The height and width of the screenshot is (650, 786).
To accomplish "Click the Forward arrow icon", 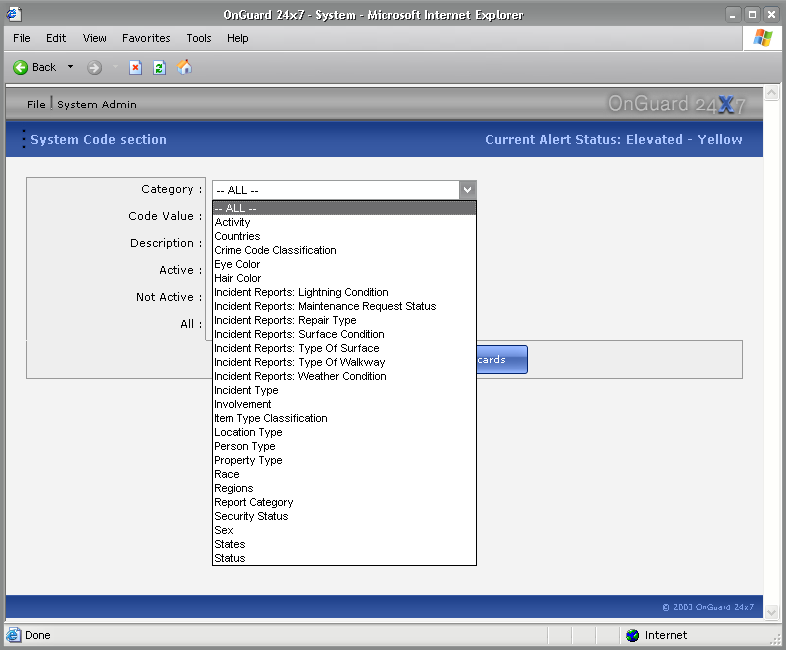I will pyautogui.click(x=94, y=67).
